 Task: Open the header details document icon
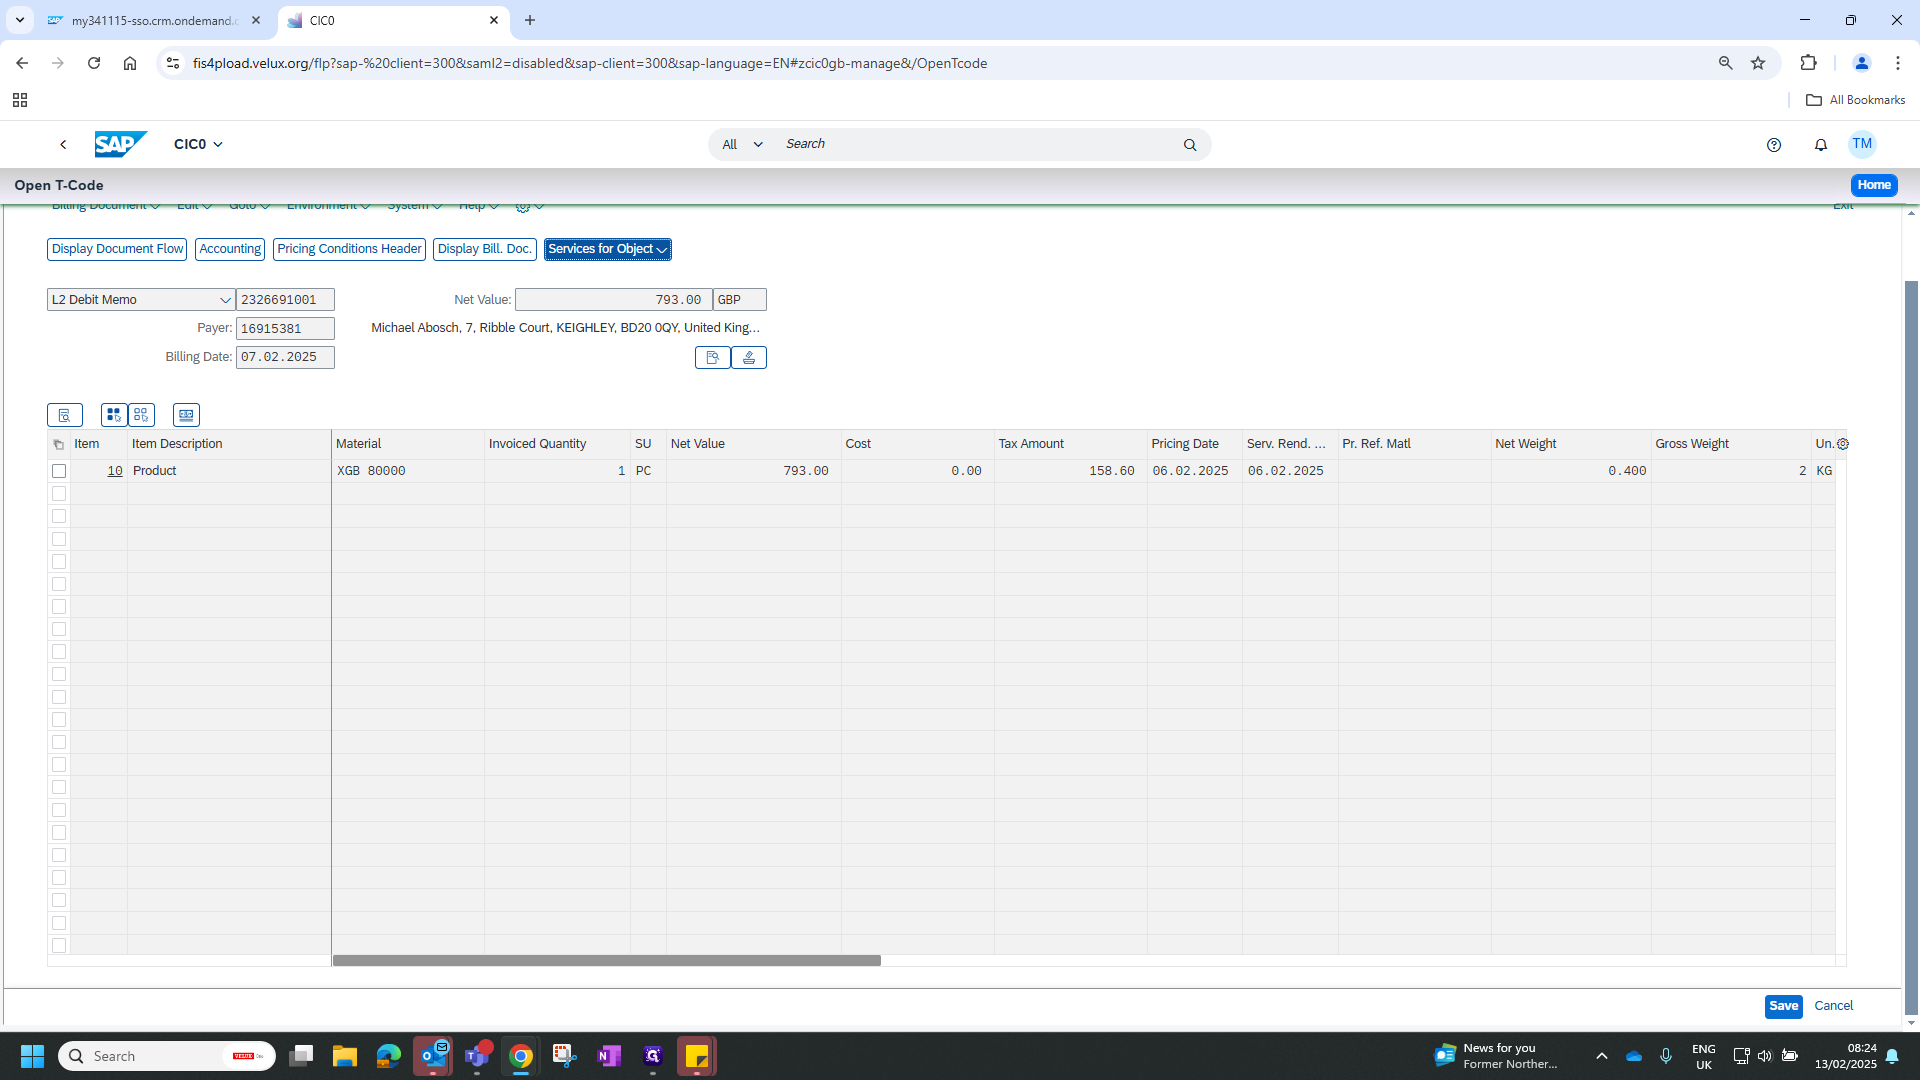[x=712, y=357]
